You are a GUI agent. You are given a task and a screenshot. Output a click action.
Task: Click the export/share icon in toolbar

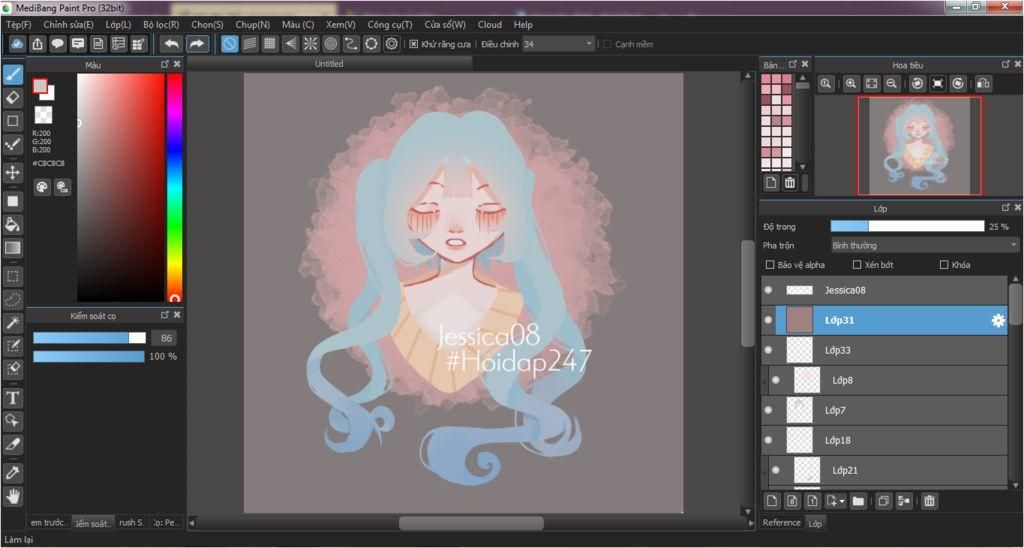click(x=38, y=44)
